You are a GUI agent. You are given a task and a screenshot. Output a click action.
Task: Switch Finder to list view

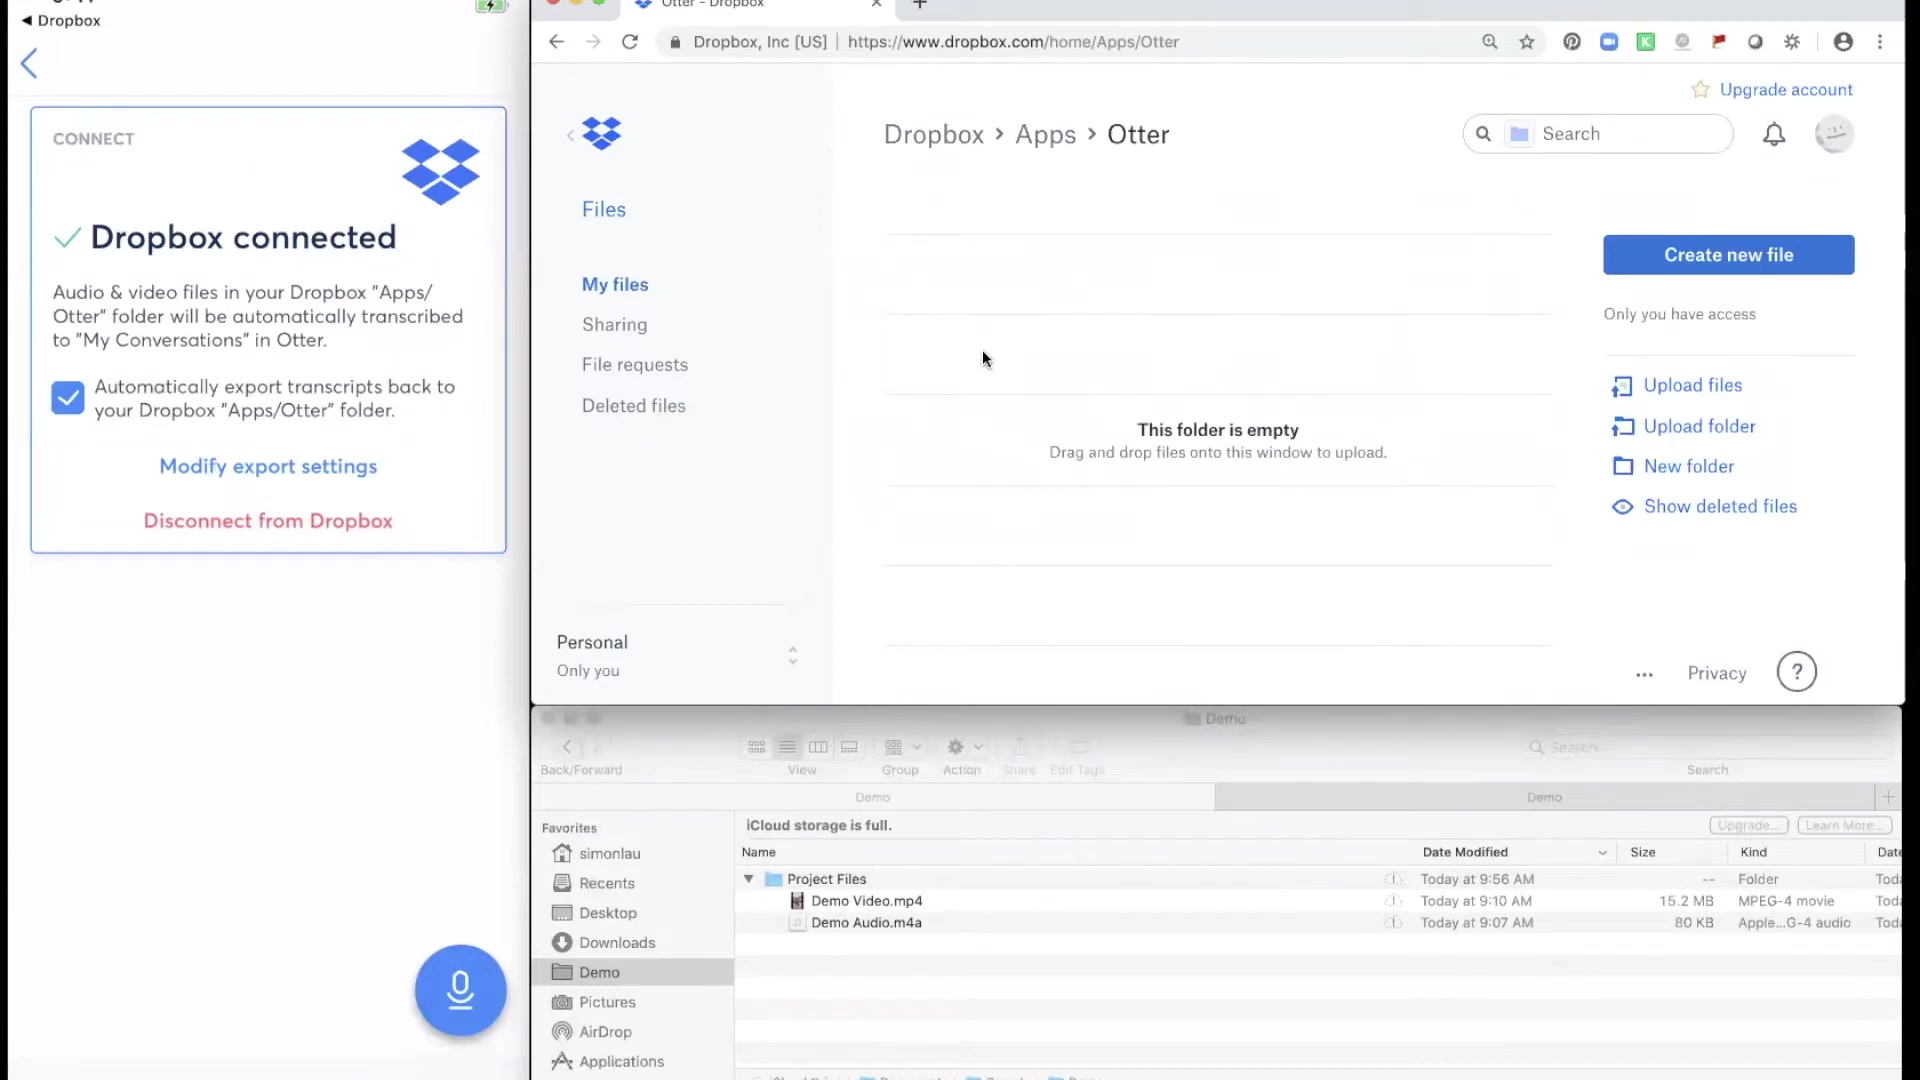pyautogui.click(x=788, y=748)
